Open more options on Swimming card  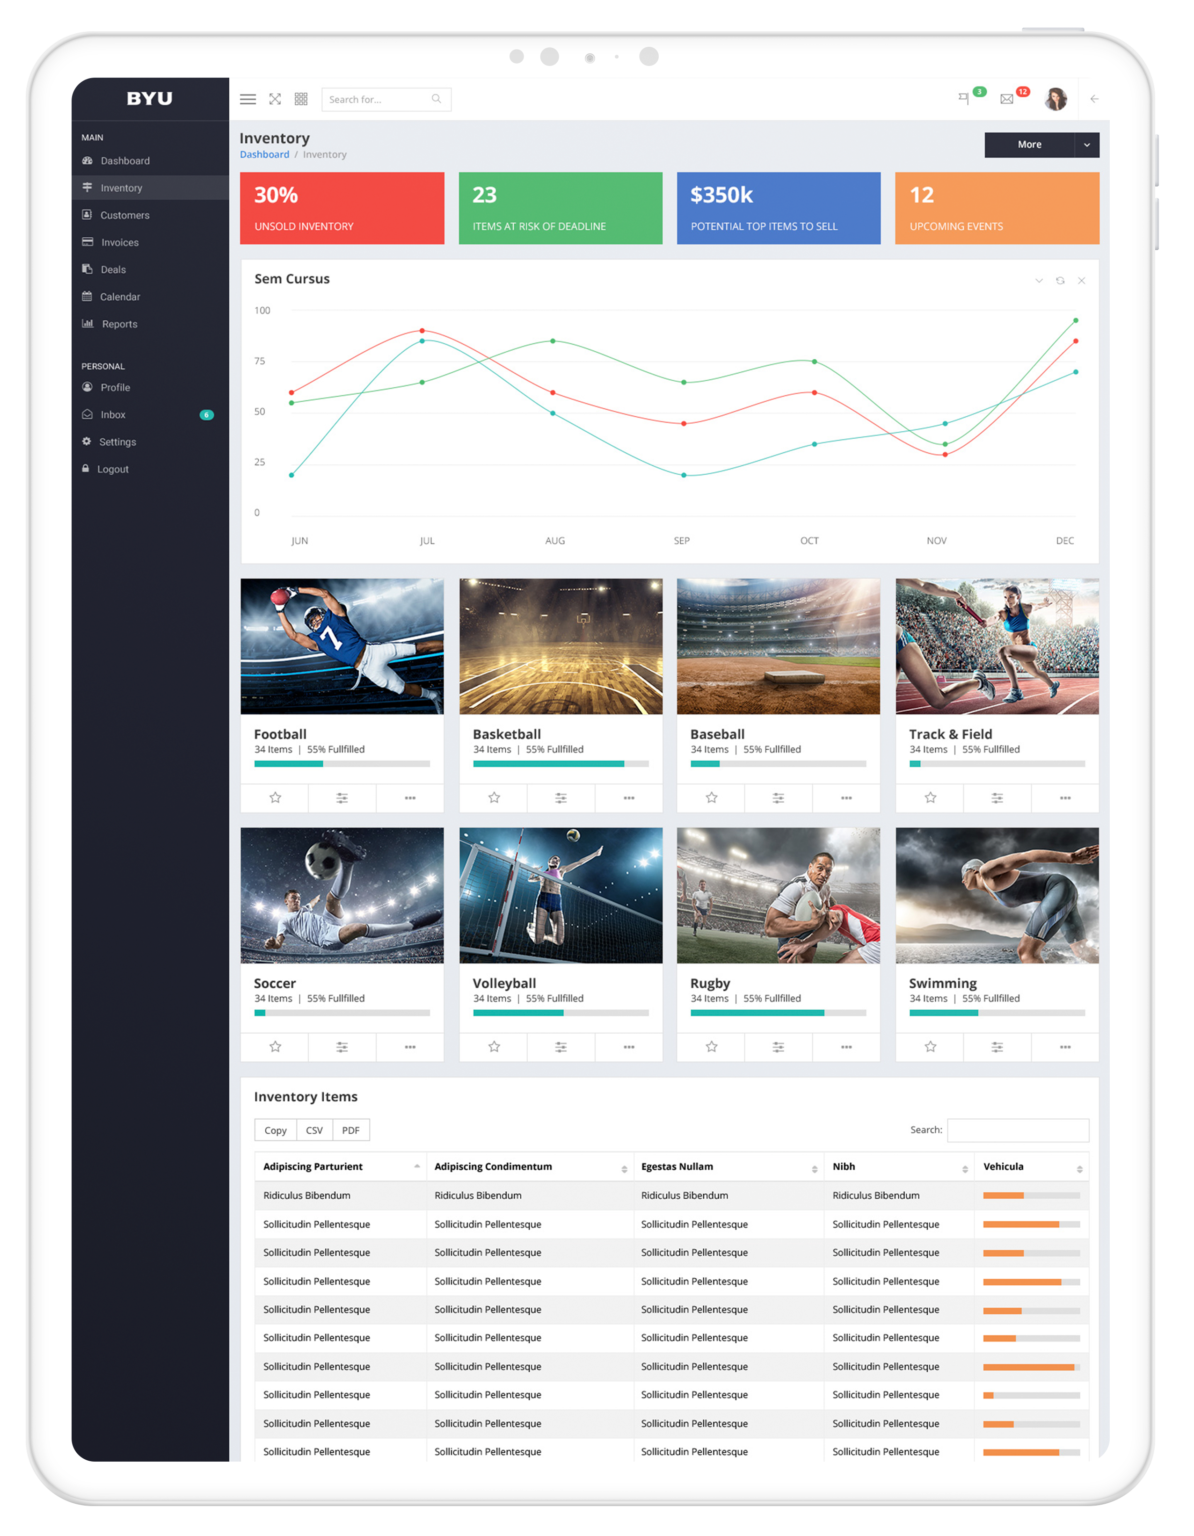[1065, 1047]
